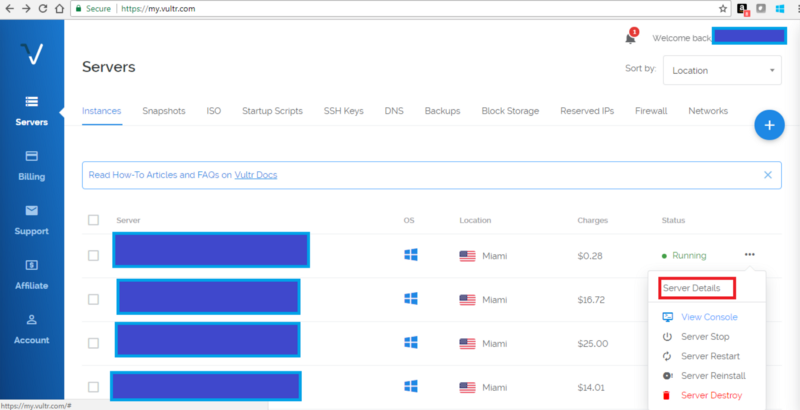This screenshot has height=410, width=800.
Task: Open the Sort by Location dropdown
Action: 722,70
